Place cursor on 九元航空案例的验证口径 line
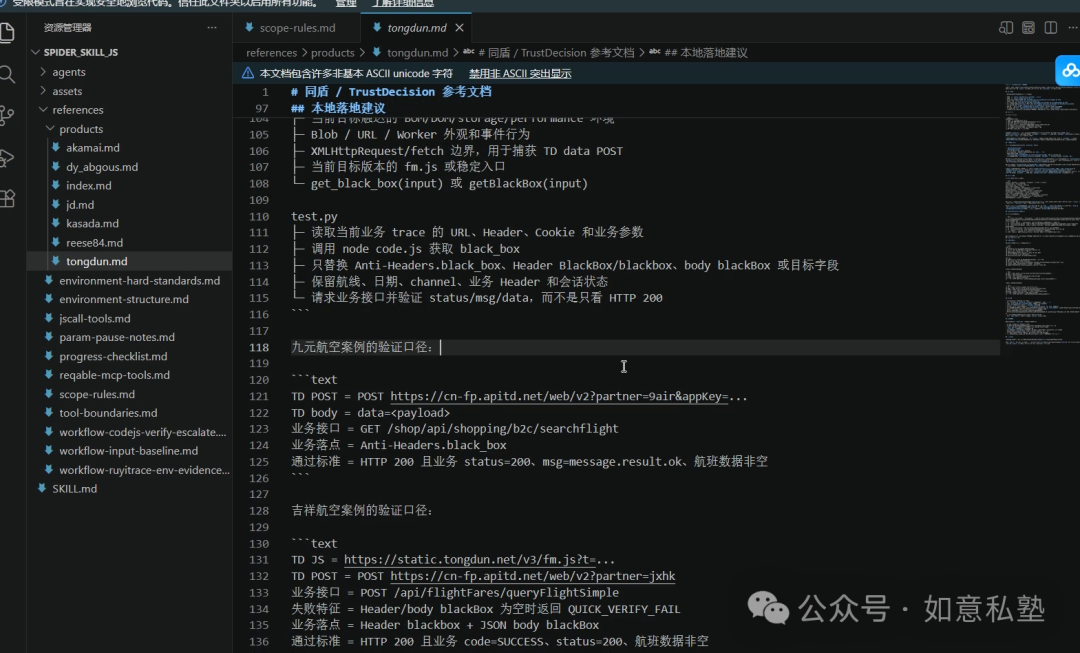 click(362, 347)
